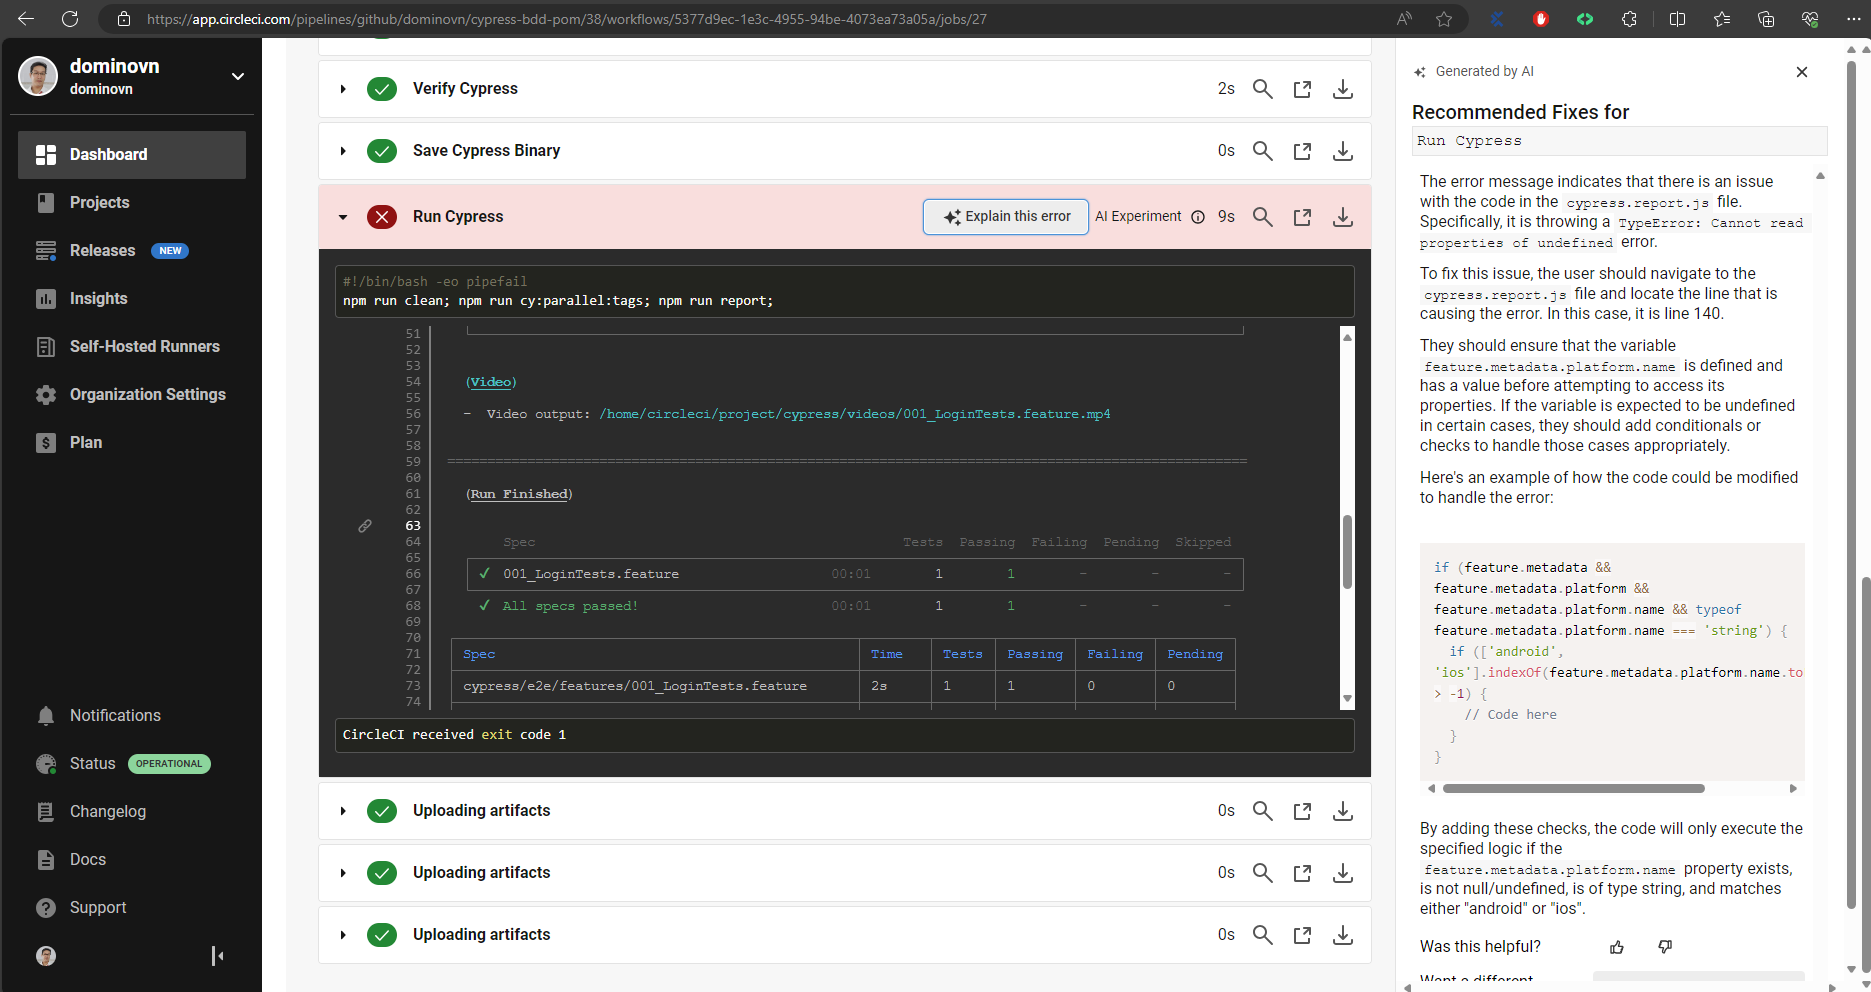Click thumbs down for unhelpful feedback
Screen dimensions: 1871x992
pos(1665,947)
